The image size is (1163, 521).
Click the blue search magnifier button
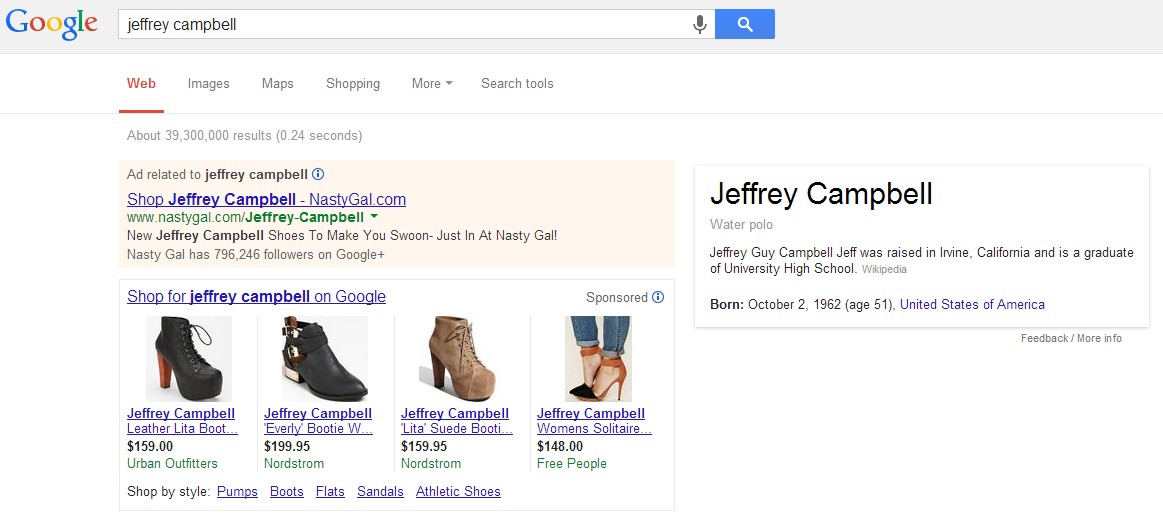pos(745,24)
